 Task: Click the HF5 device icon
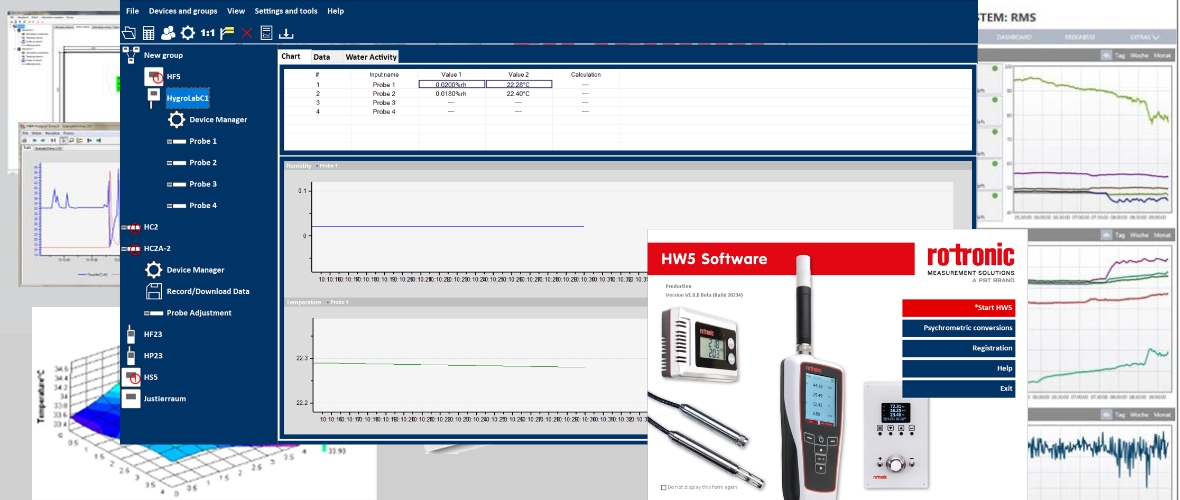(154, 76)
